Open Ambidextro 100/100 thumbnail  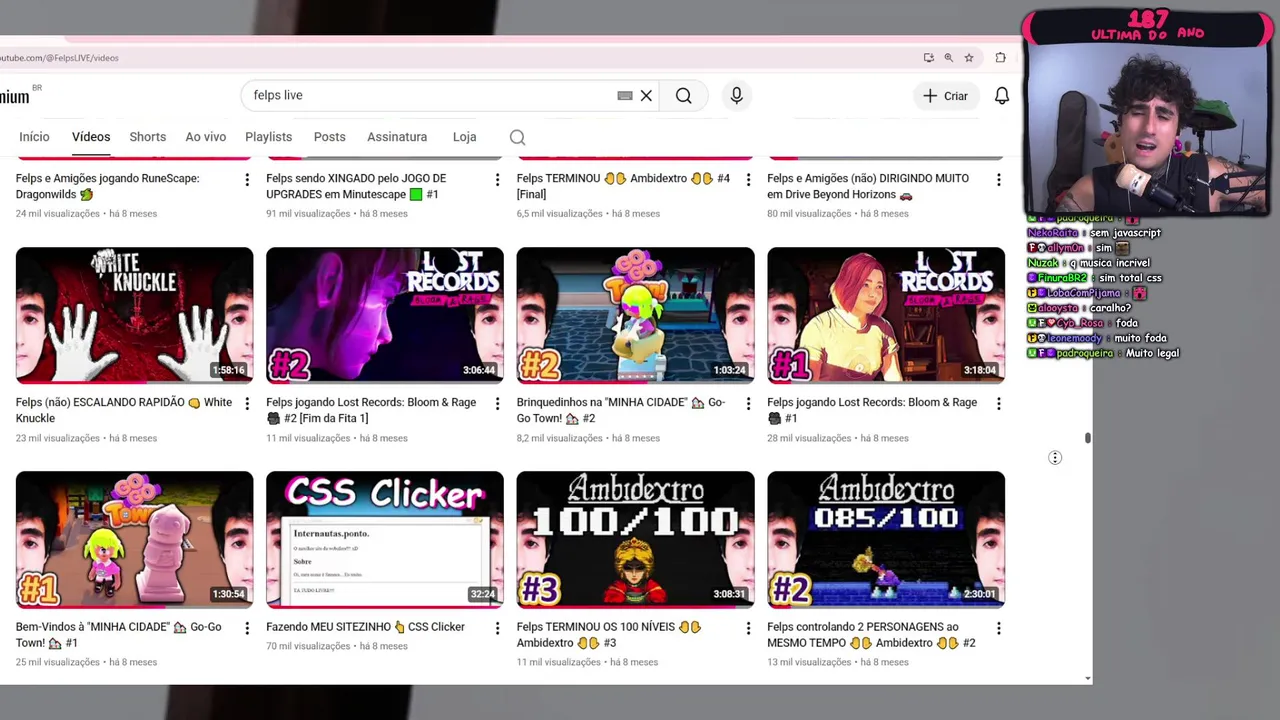click(x=635, y=539)
